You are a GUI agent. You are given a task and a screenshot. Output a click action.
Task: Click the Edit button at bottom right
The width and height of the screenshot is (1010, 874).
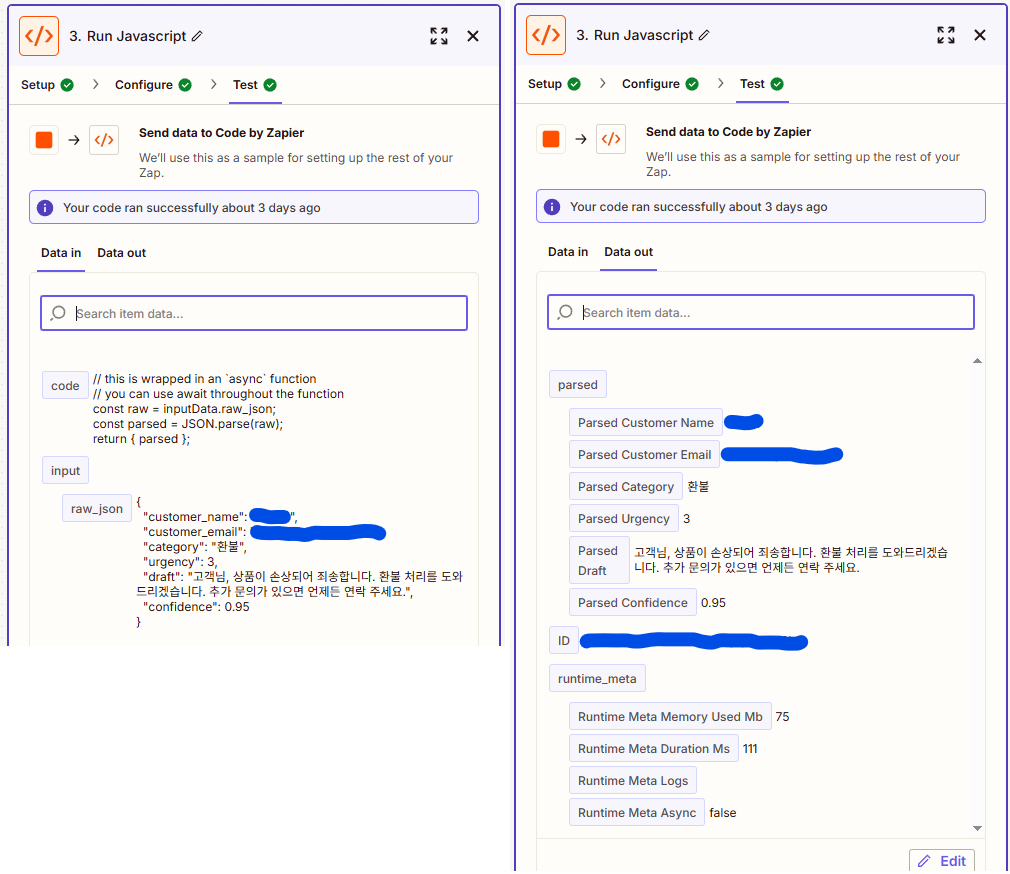point(942,861)
